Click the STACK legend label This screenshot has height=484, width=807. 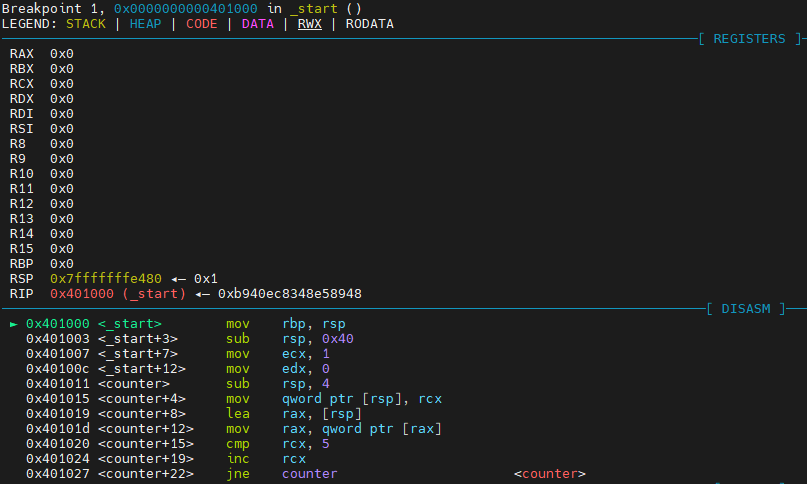point(85,24)
